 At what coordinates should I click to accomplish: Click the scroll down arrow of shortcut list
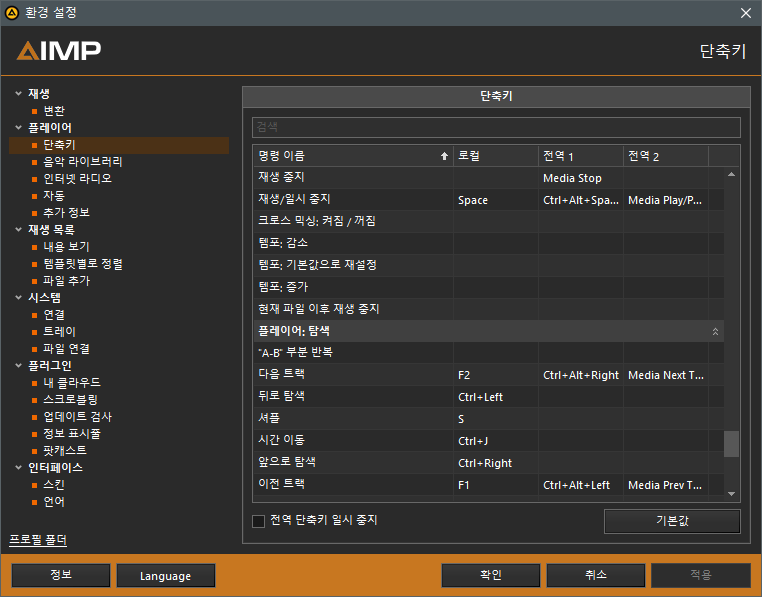731,494
